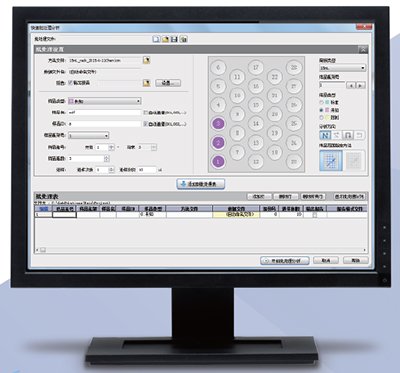Select vial position 22 on the tray
Screen dimensions: 400x373
click(x=275, y=77)
